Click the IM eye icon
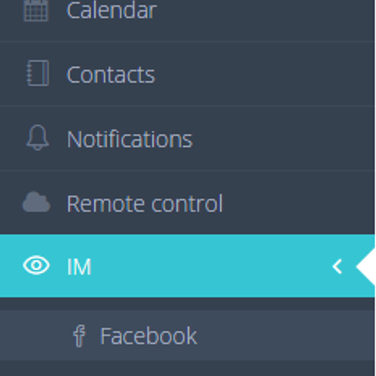This screenshot has height=376, width=376. pyautogui.click(x=36, y=266)
